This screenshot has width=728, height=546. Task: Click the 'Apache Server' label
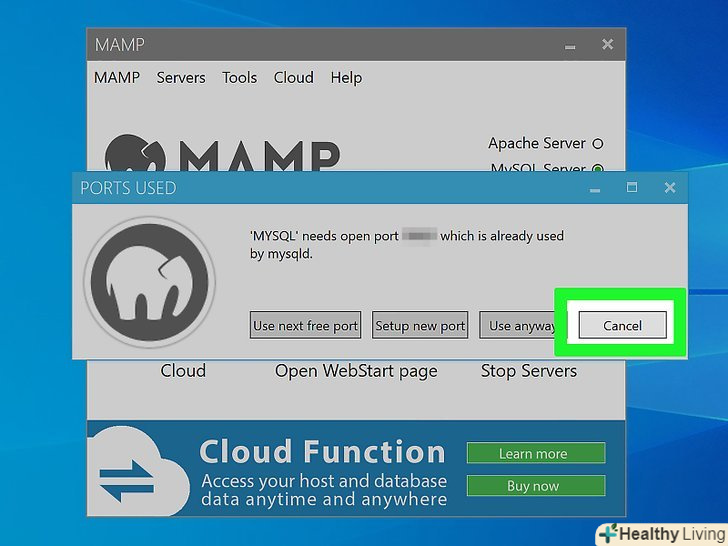537,143
